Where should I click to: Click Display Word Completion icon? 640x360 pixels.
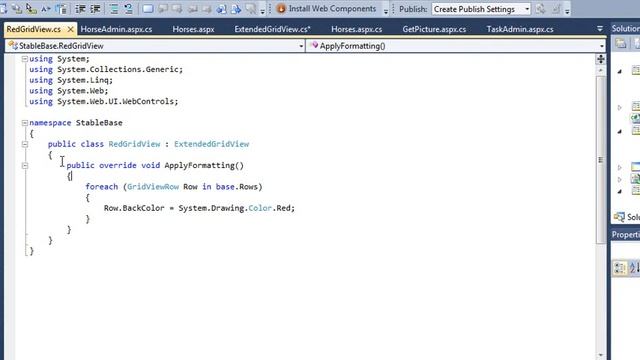tap(46, 9)
